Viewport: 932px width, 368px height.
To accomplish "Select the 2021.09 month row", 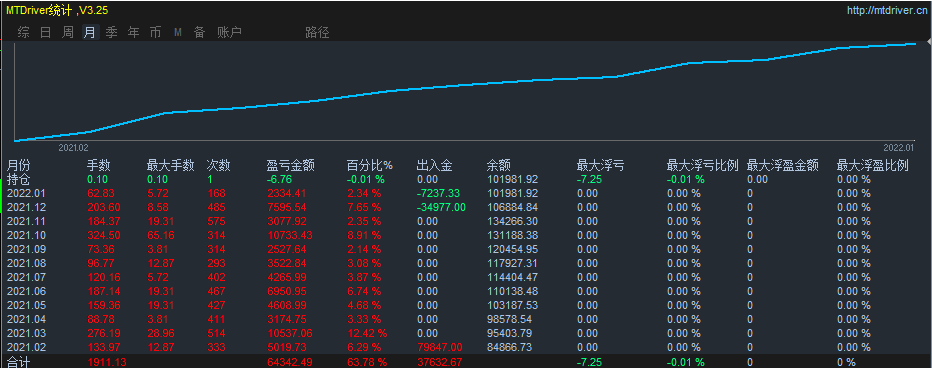I will tap(466, 249).
